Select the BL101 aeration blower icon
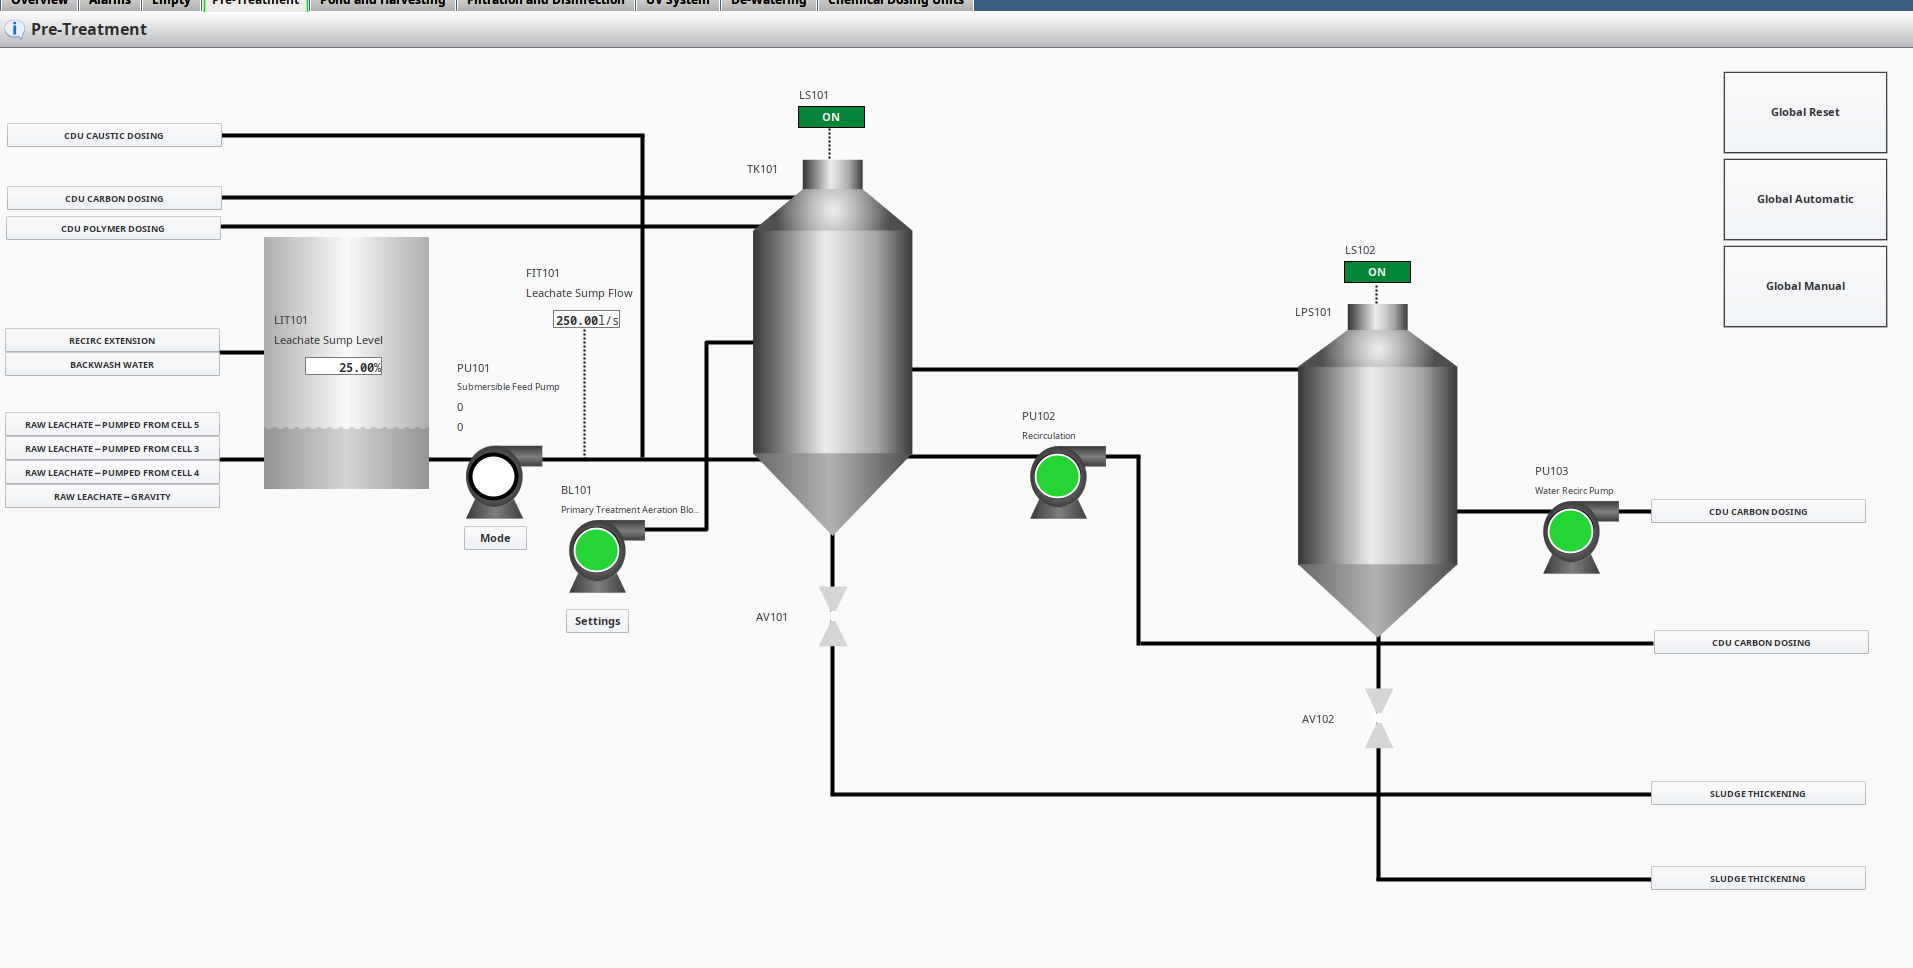This screenshot has height=968, width=1913. 606,556
